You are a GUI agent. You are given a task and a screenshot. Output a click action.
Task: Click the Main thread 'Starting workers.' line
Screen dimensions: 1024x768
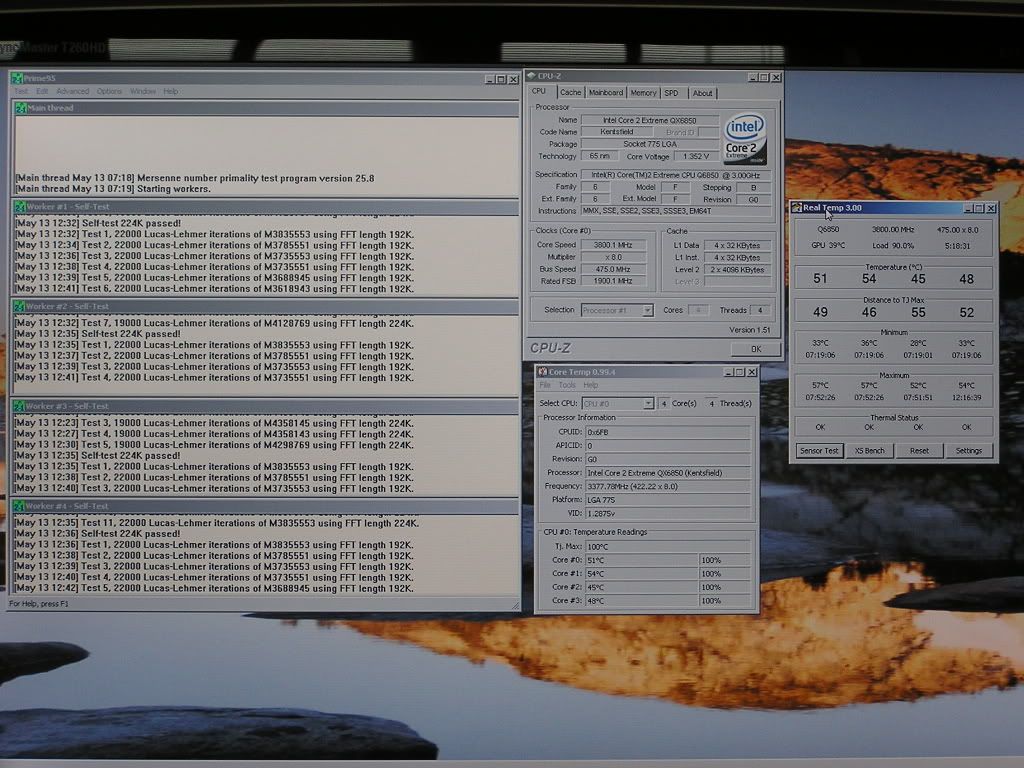[113, 189]
